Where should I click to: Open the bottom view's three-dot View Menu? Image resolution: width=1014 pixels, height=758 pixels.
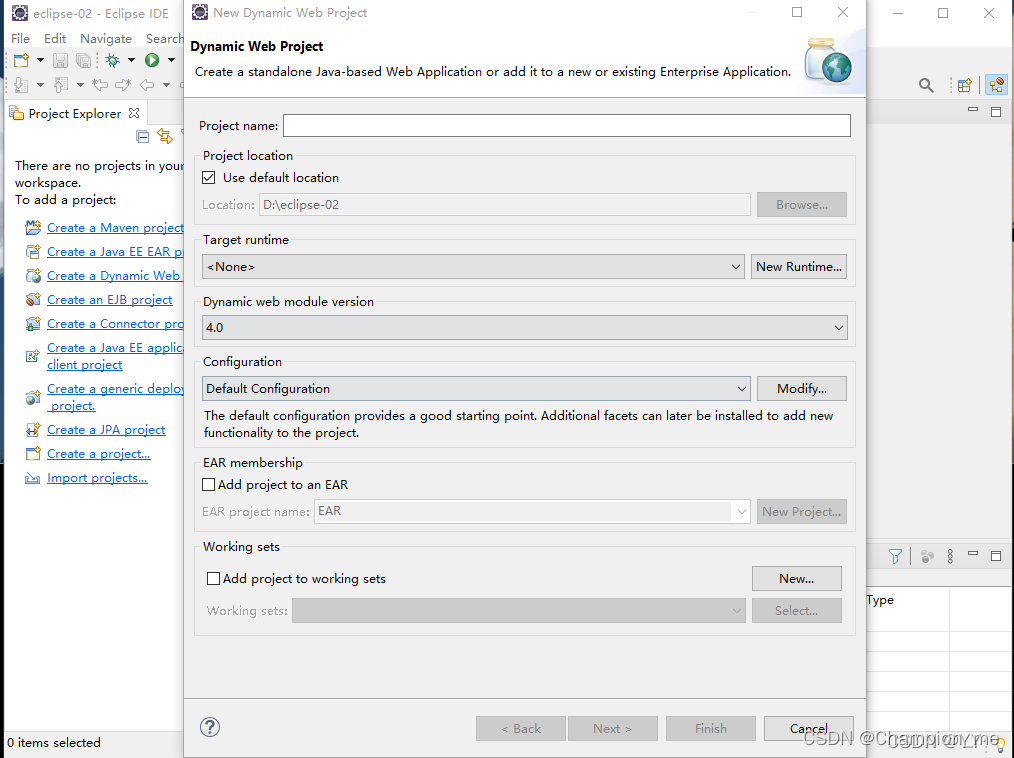pyautogui.click(x=950, y=556)
